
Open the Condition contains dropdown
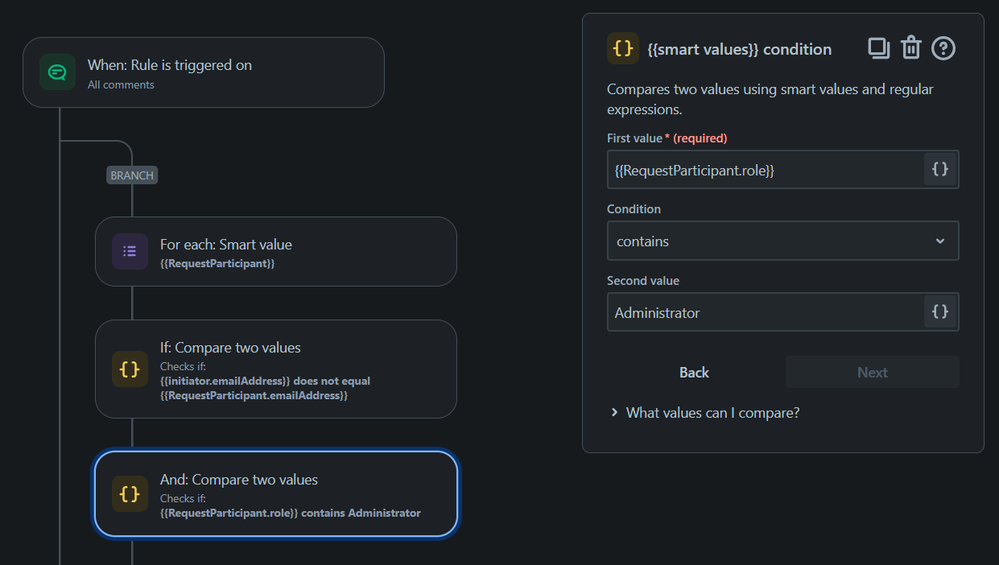[x=782, y=241]
